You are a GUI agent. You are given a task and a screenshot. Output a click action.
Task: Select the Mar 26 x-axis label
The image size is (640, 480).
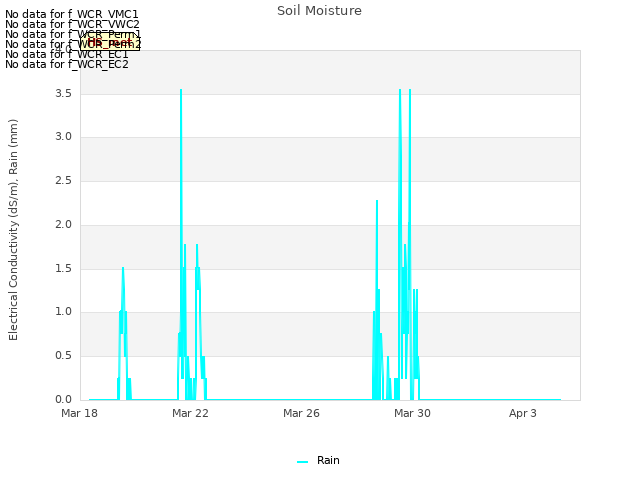[x=301, y=413]
